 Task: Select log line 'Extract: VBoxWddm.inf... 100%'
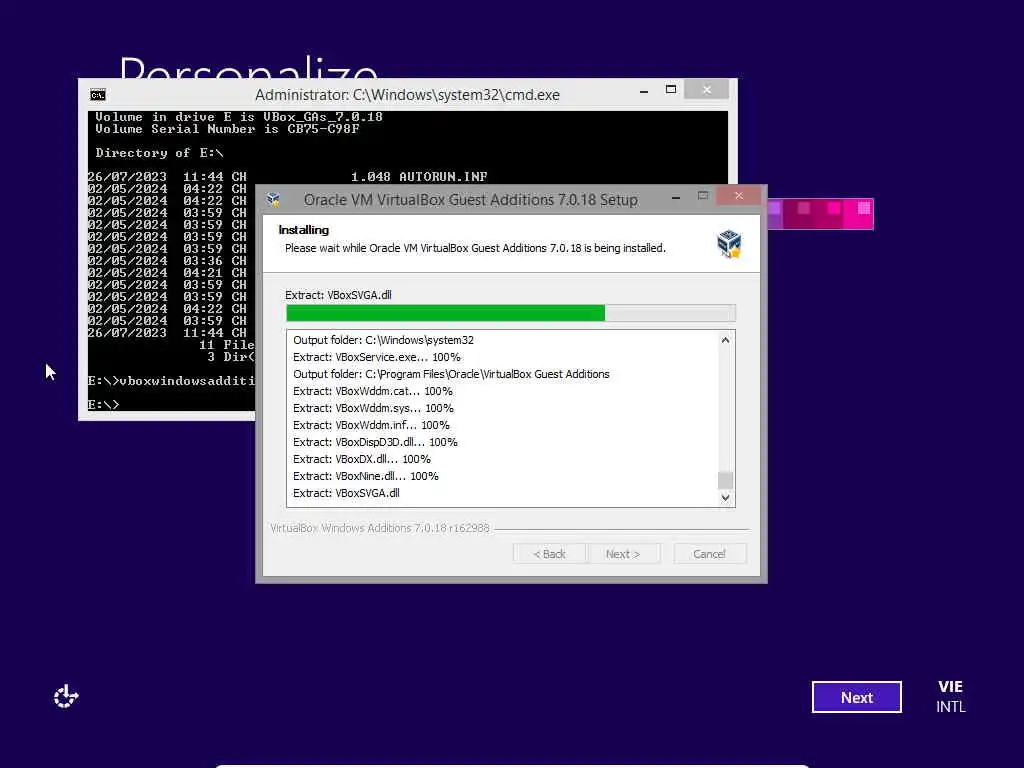coord(372,425)
